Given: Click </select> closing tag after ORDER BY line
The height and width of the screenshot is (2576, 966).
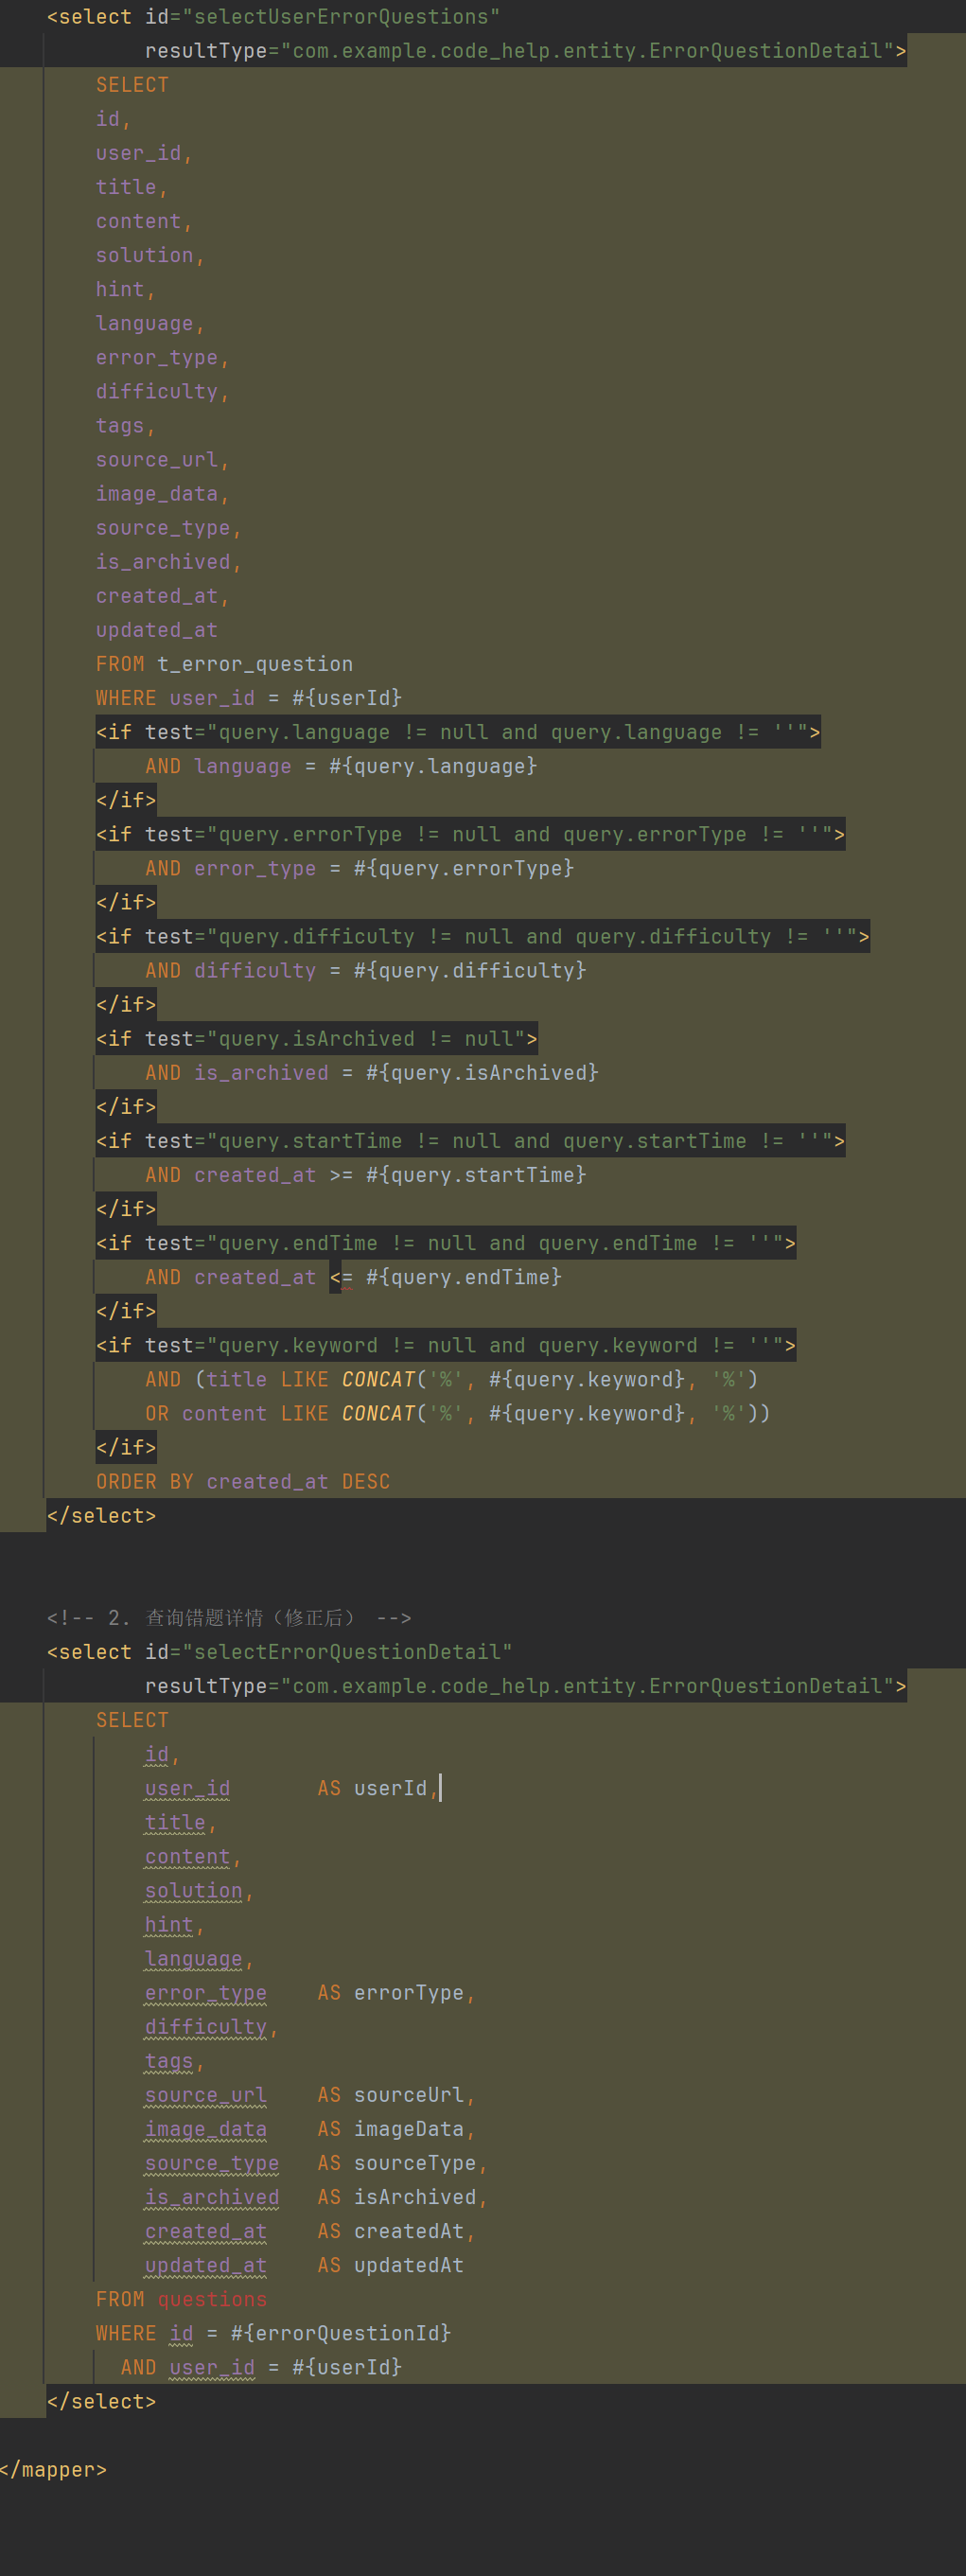Looking at the screenshot, I should click(x=101, y=1516).
